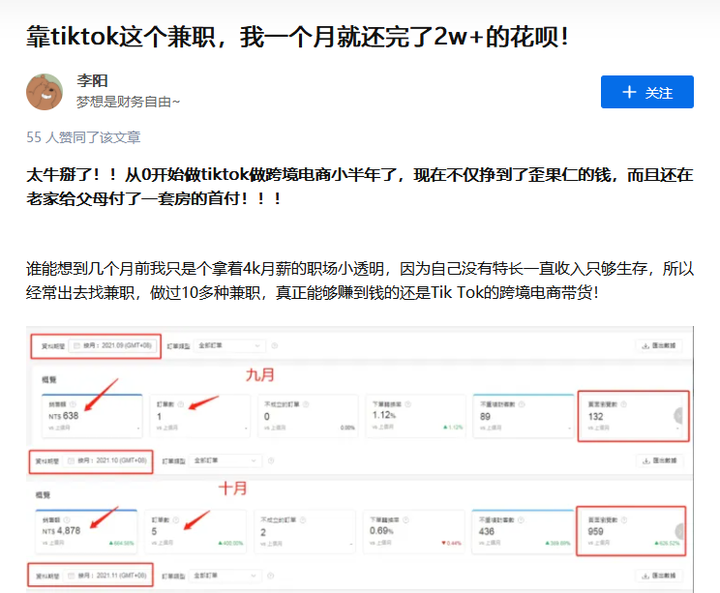Expand the 全部订单 dropdown in the 2021.11 row
720x593 pixels.
coord(225,576)
